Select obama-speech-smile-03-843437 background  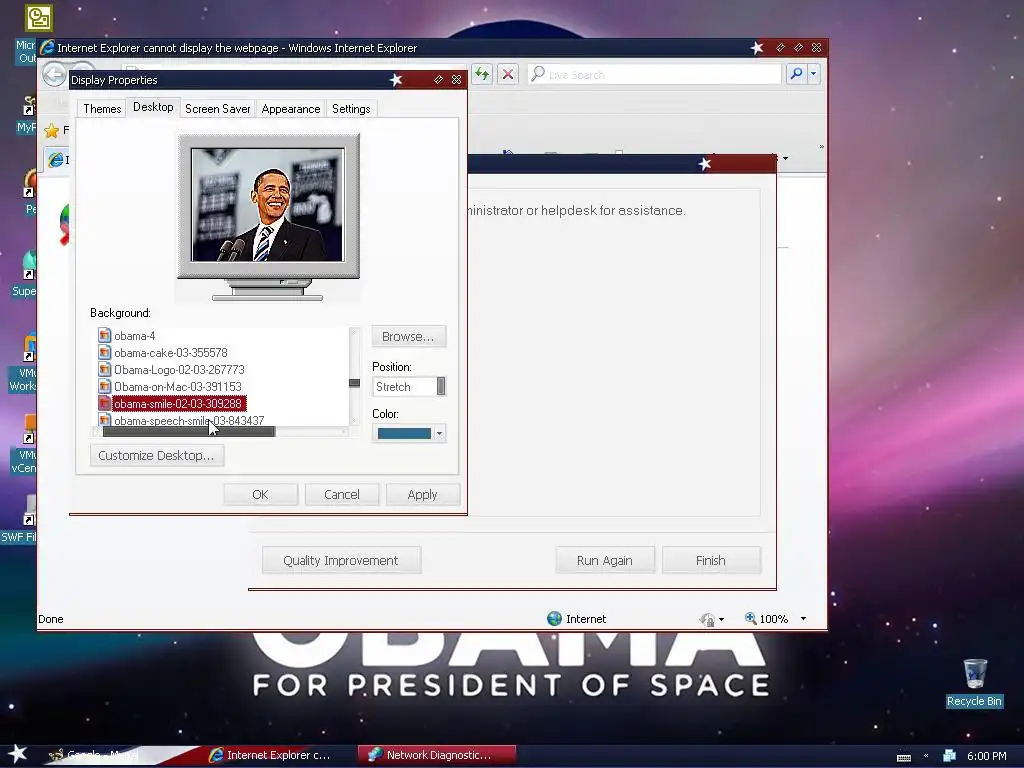[x=189, y=421]
